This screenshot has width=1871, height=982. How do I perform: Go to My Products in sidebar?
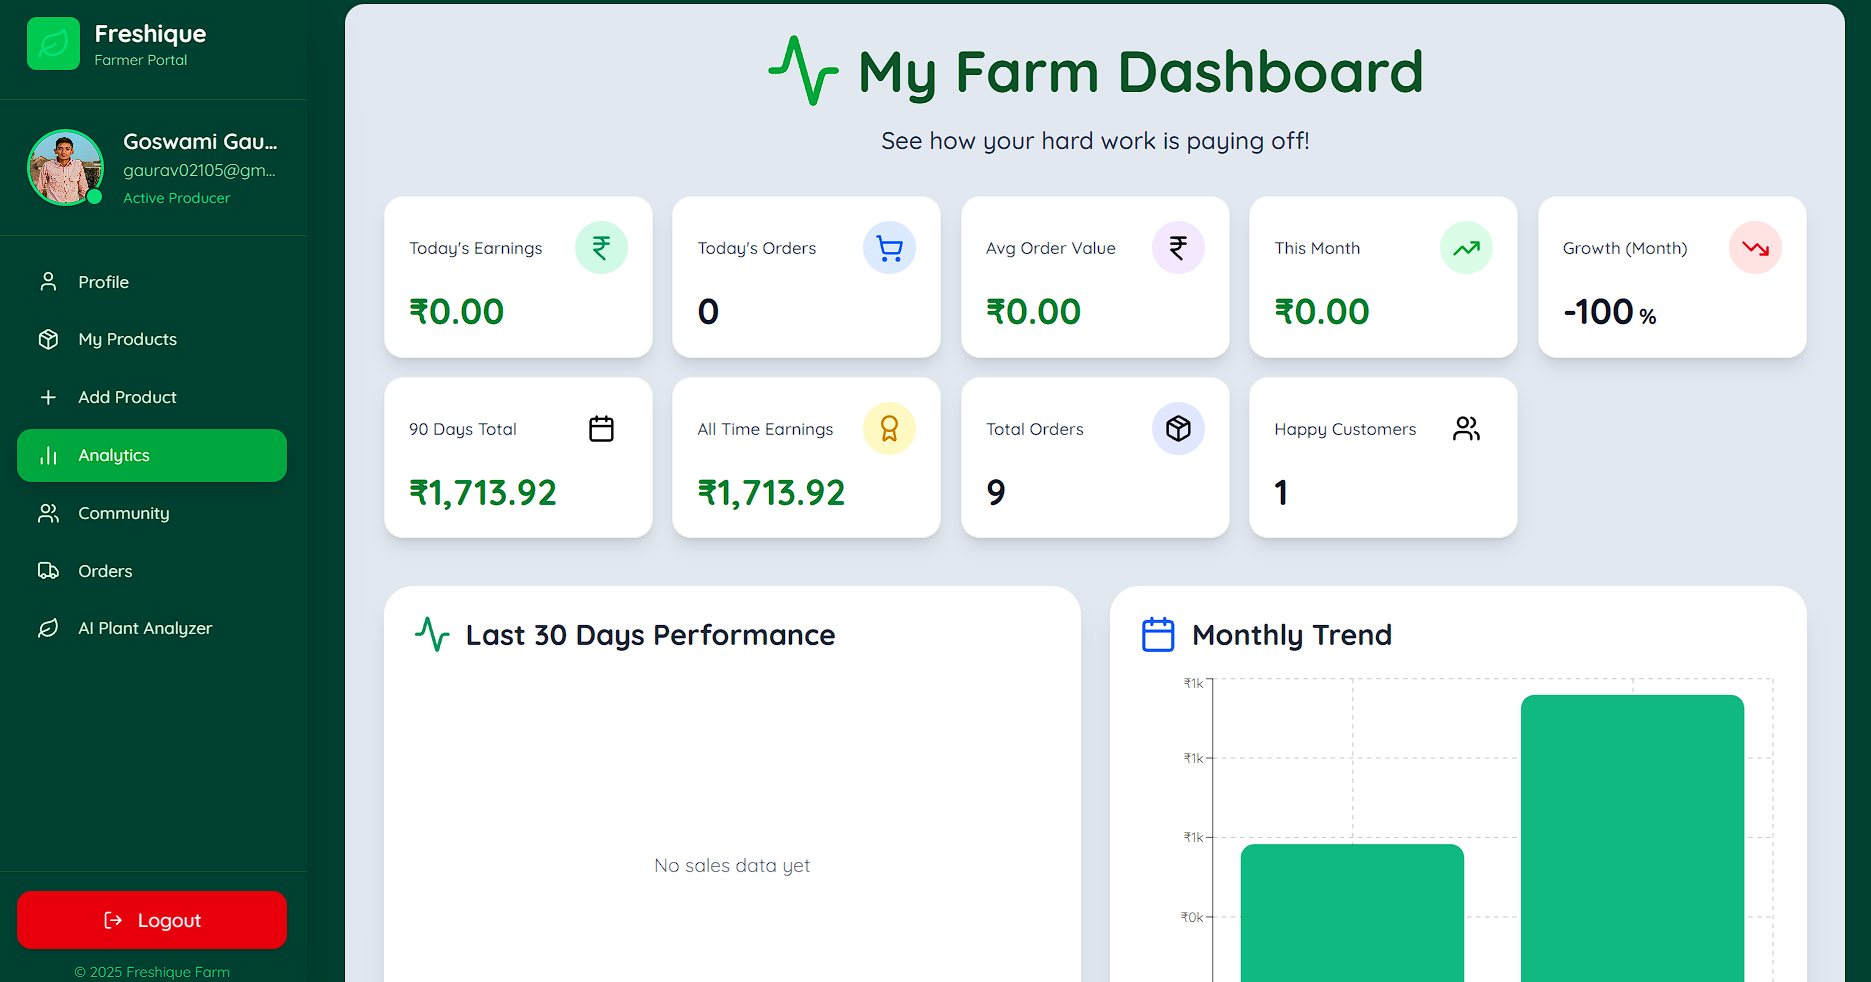[152, 339]
